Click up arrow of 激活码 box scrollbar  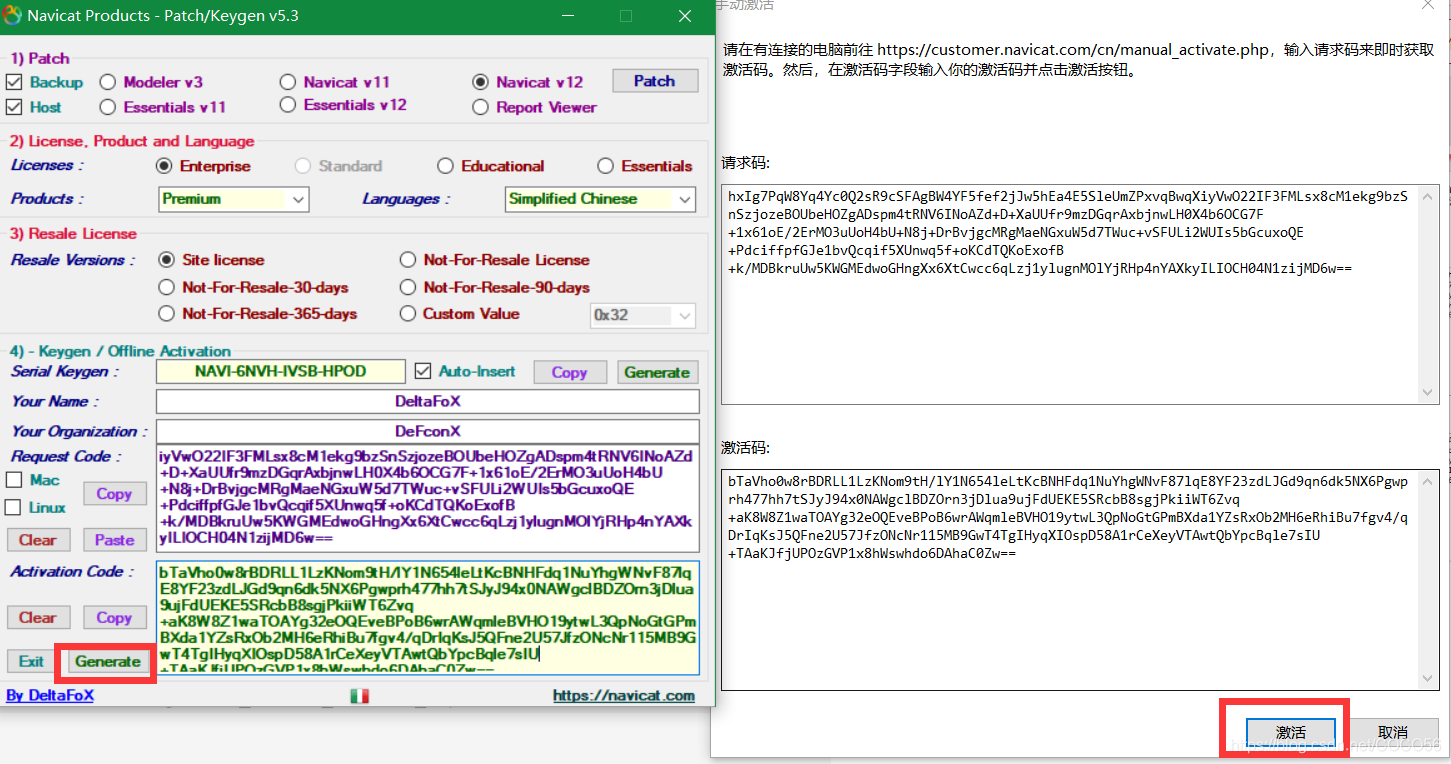pyautogui.click(x=1430, y=480)
